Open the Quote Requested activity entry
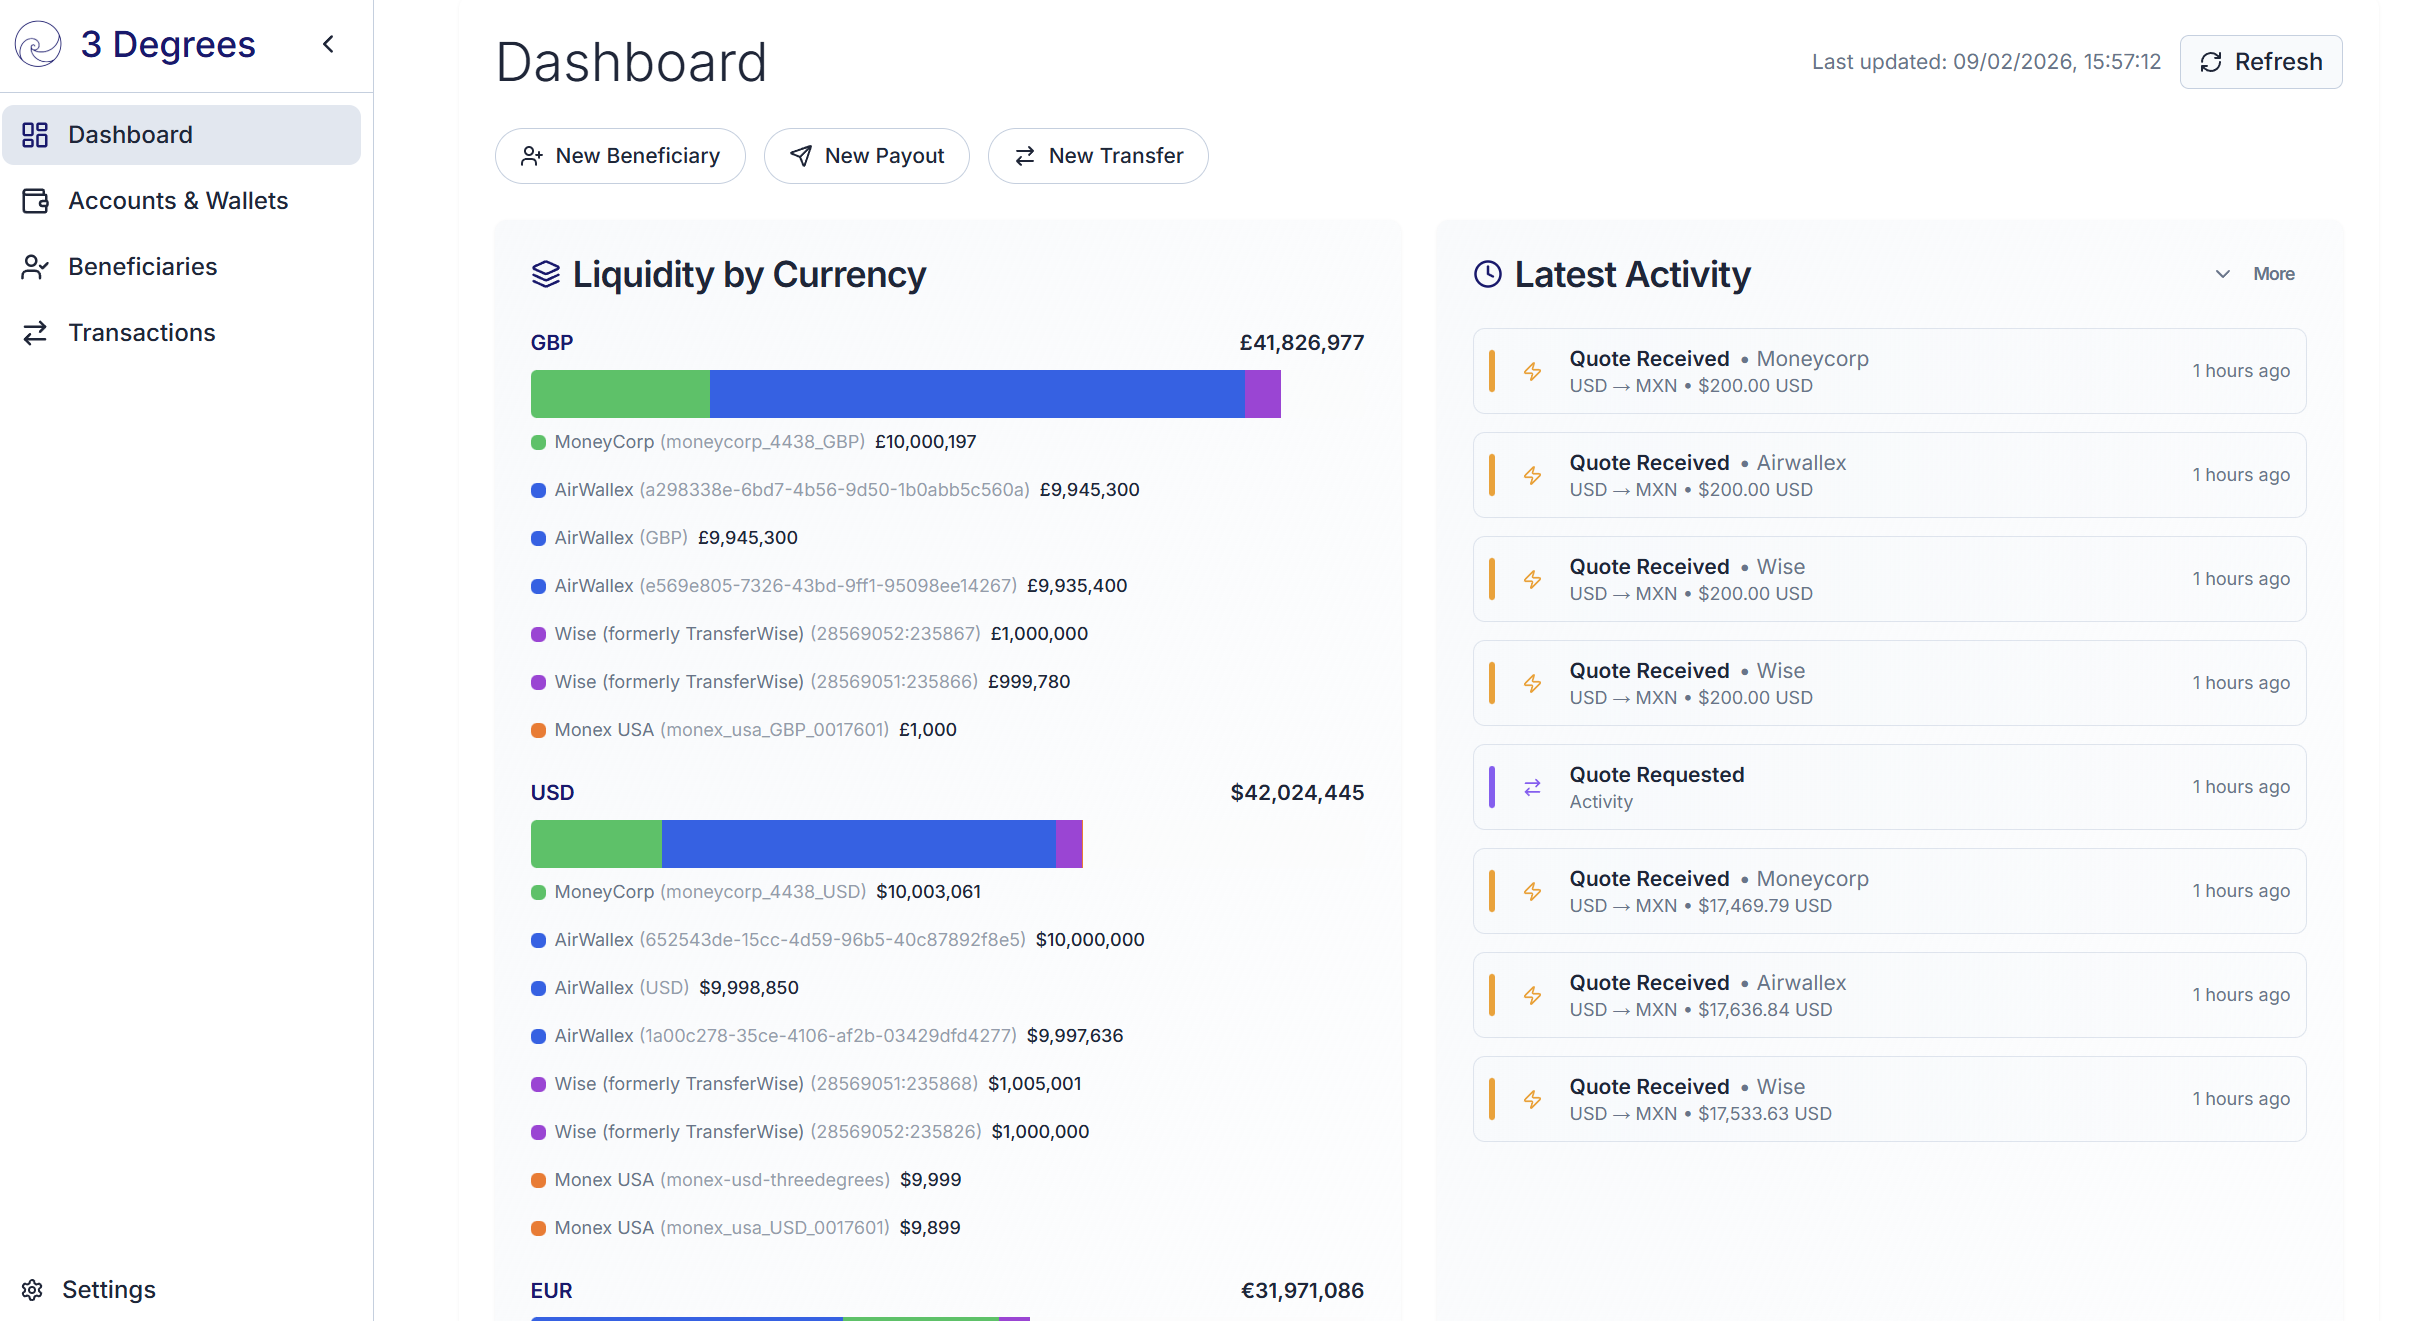Viewport: 2433px width, 1321px height. tap(1889, 787)
